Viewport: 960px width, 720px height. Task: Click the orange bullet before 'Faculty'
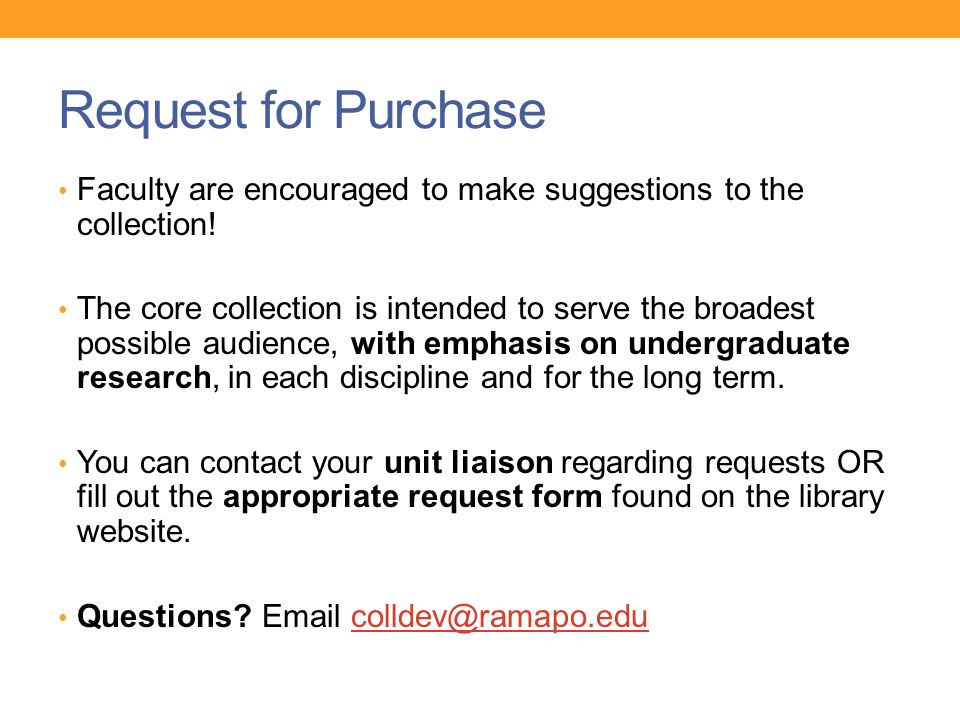click(x=63, y=191)
